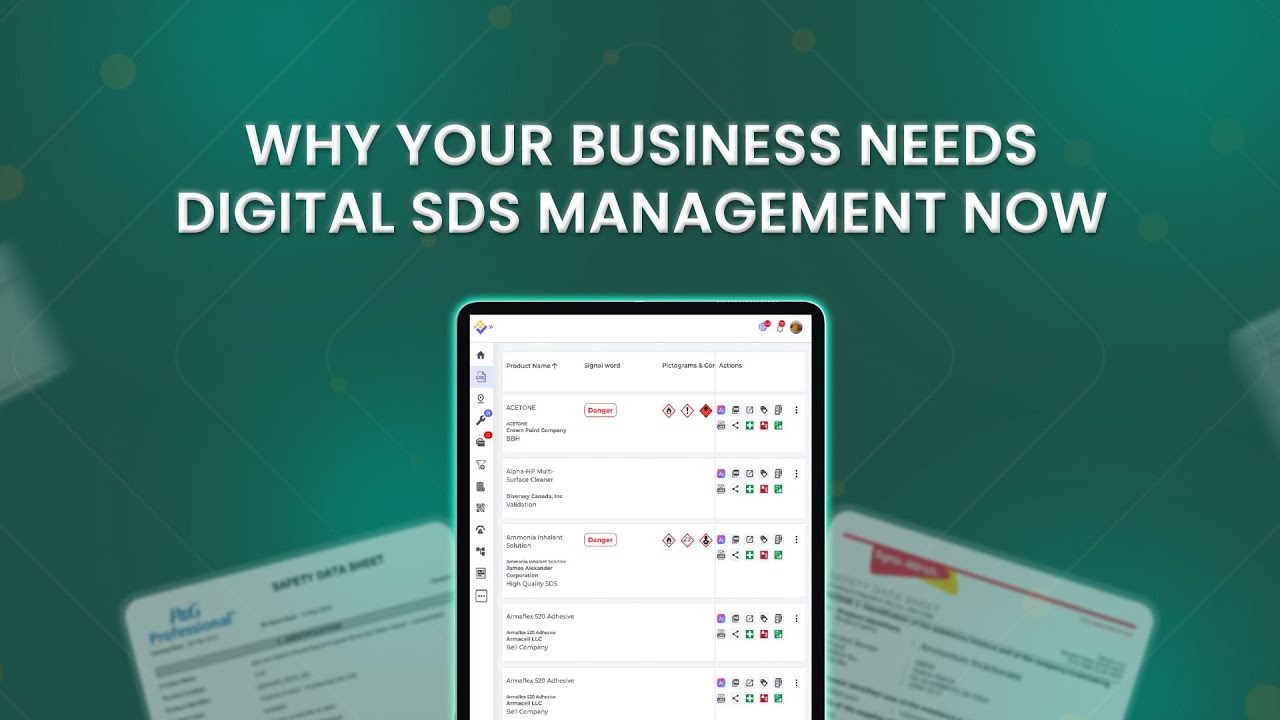The width and height of the screenshot is (1280, 720).
Task: Open the QR code sidebar icon
Action: point(481,508)
